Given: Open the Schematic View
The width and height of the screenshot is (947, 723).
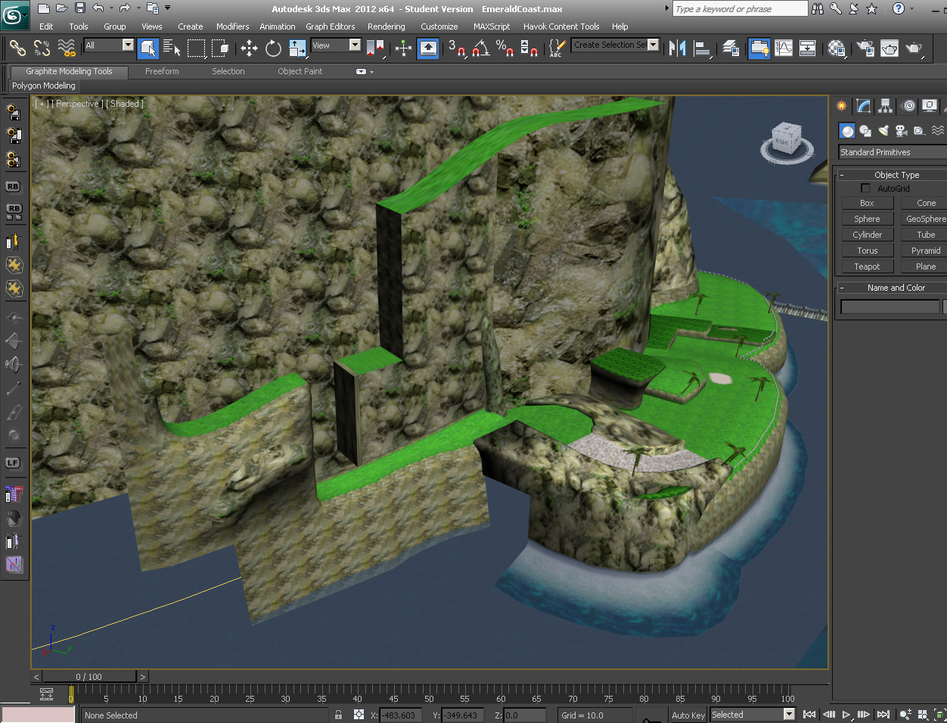Looking at the screenshot, I should pyautogui.click(x=807, y=48).
